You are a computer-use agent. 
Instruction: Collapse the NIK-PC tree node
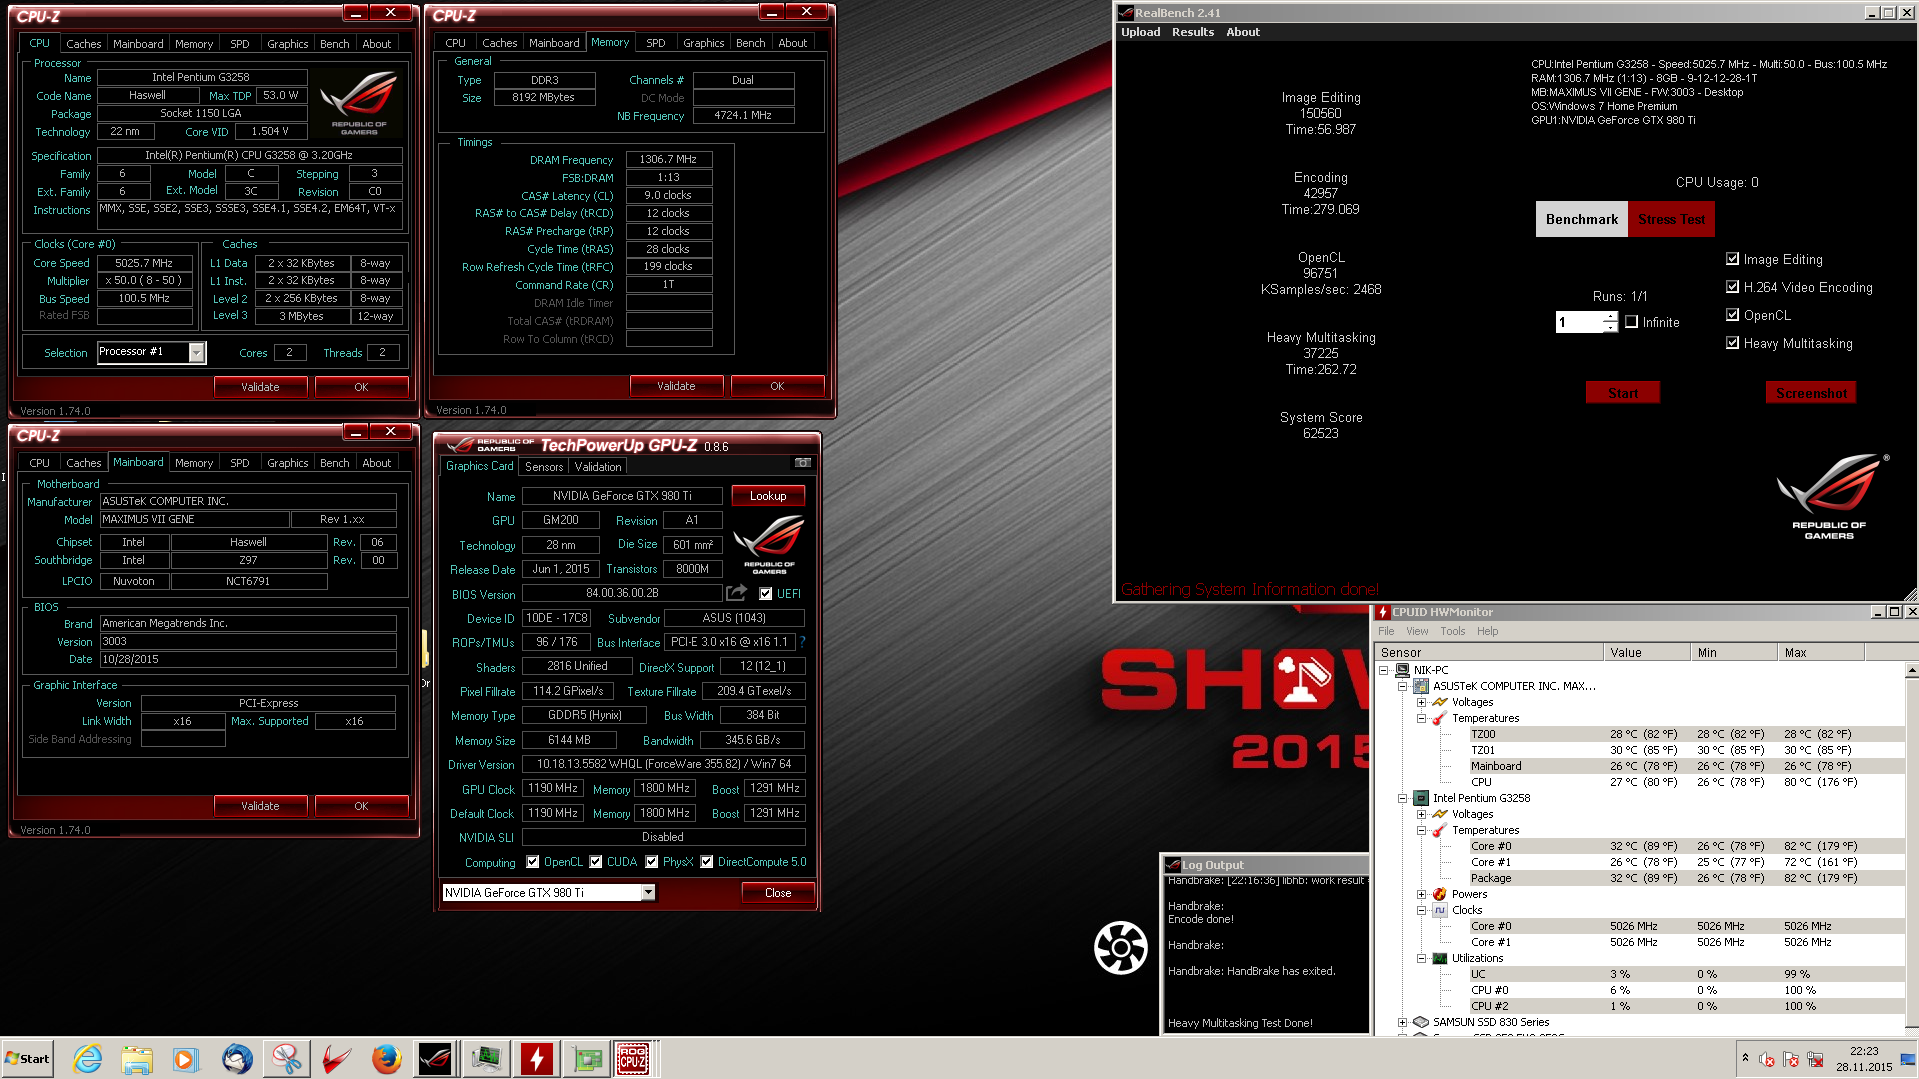1383,670
